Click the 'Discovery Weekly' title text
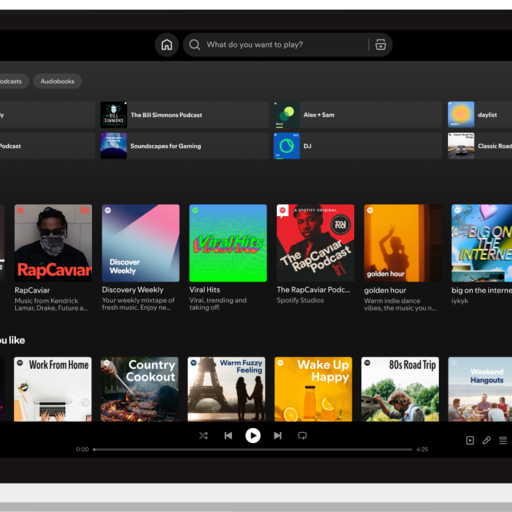Screen dimensions: 512x512 [x=133, y=290]
